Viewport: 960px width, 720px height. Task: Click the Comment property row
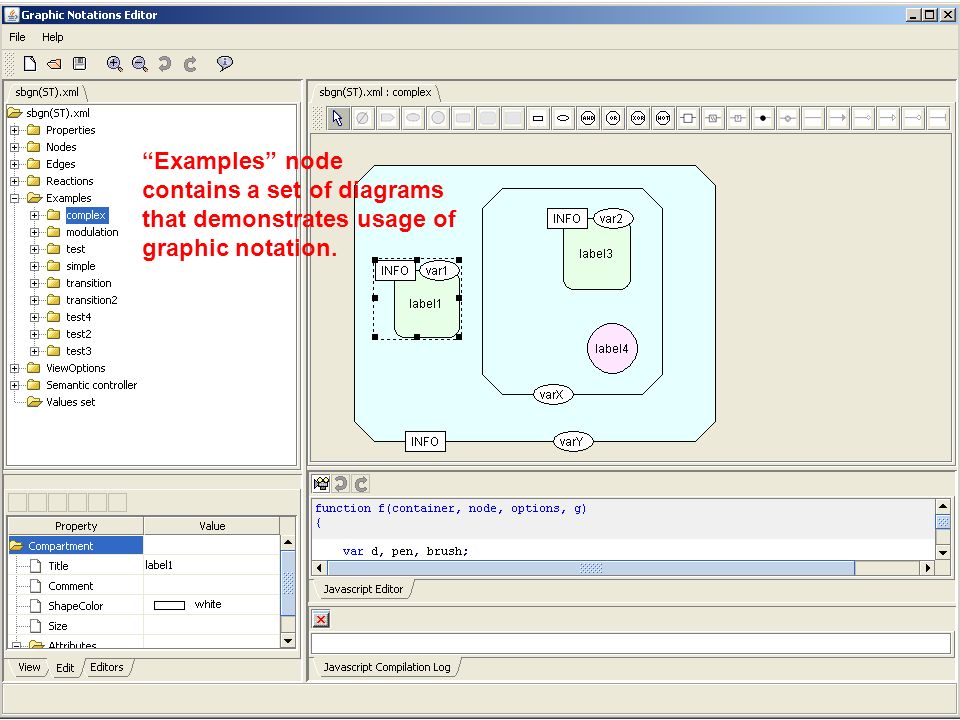pyautogui.click(x=144, y=586)
